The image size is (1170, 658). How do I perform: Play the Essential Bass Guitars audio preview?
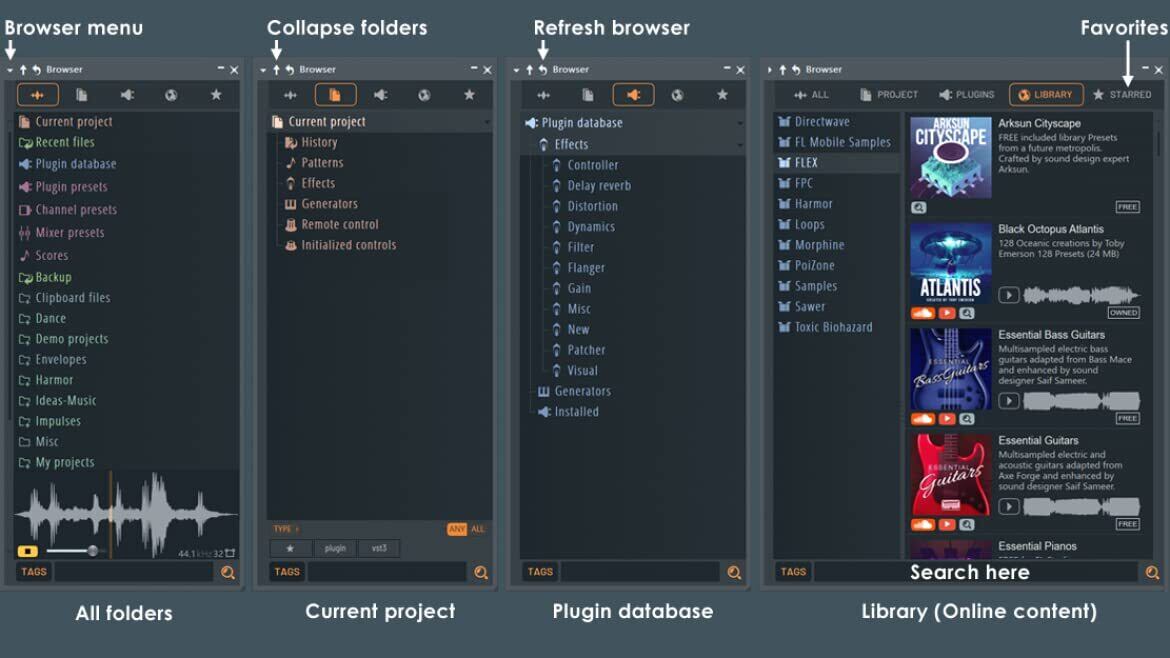click(1009, 401)
